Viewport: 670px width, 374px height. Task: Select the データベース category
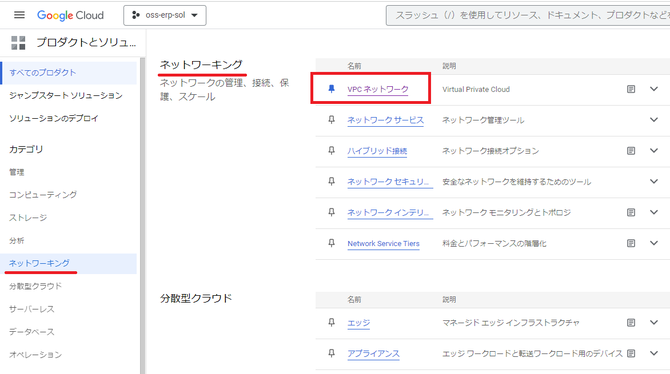pos(32,332)
